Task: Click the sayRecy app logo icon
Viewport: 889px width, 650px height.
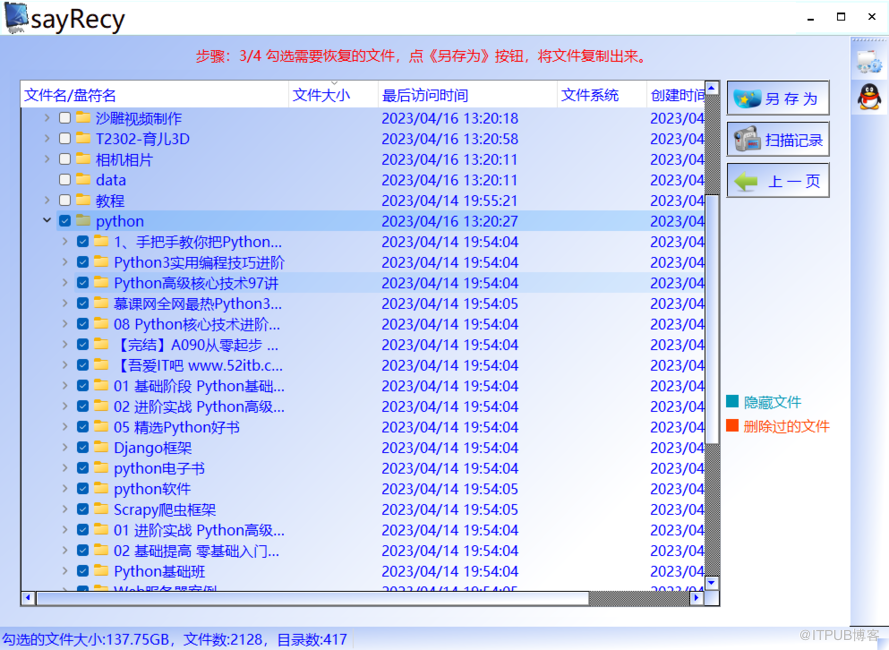Action: click(x=16, y=18)
